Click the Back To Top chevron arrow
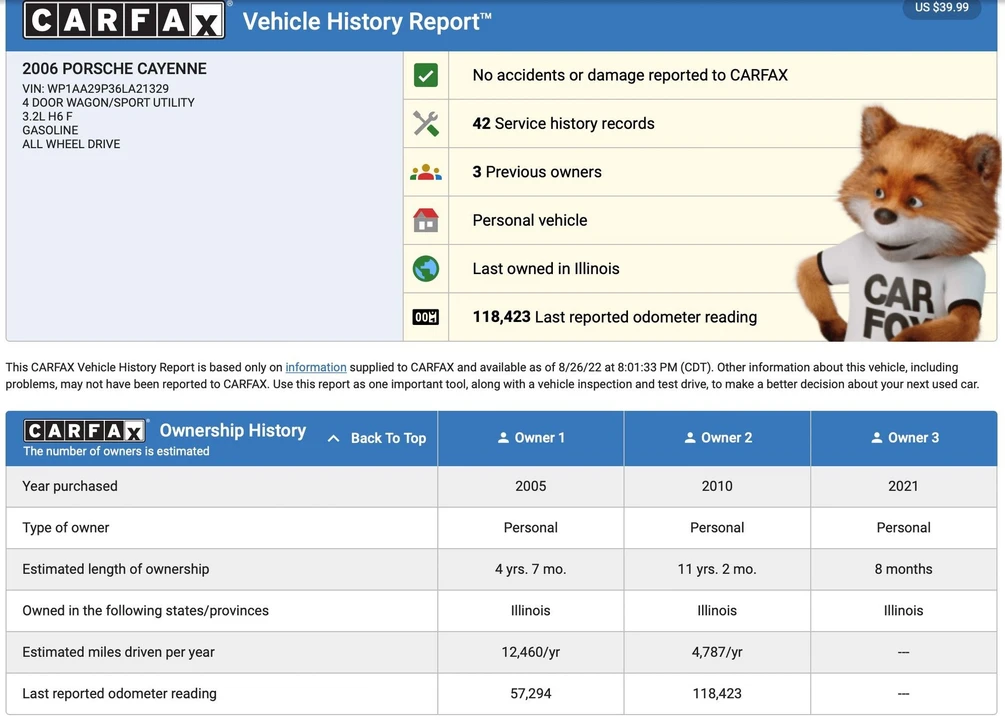1005x720 pixels. pyautogui.click(x=333, y=439)
